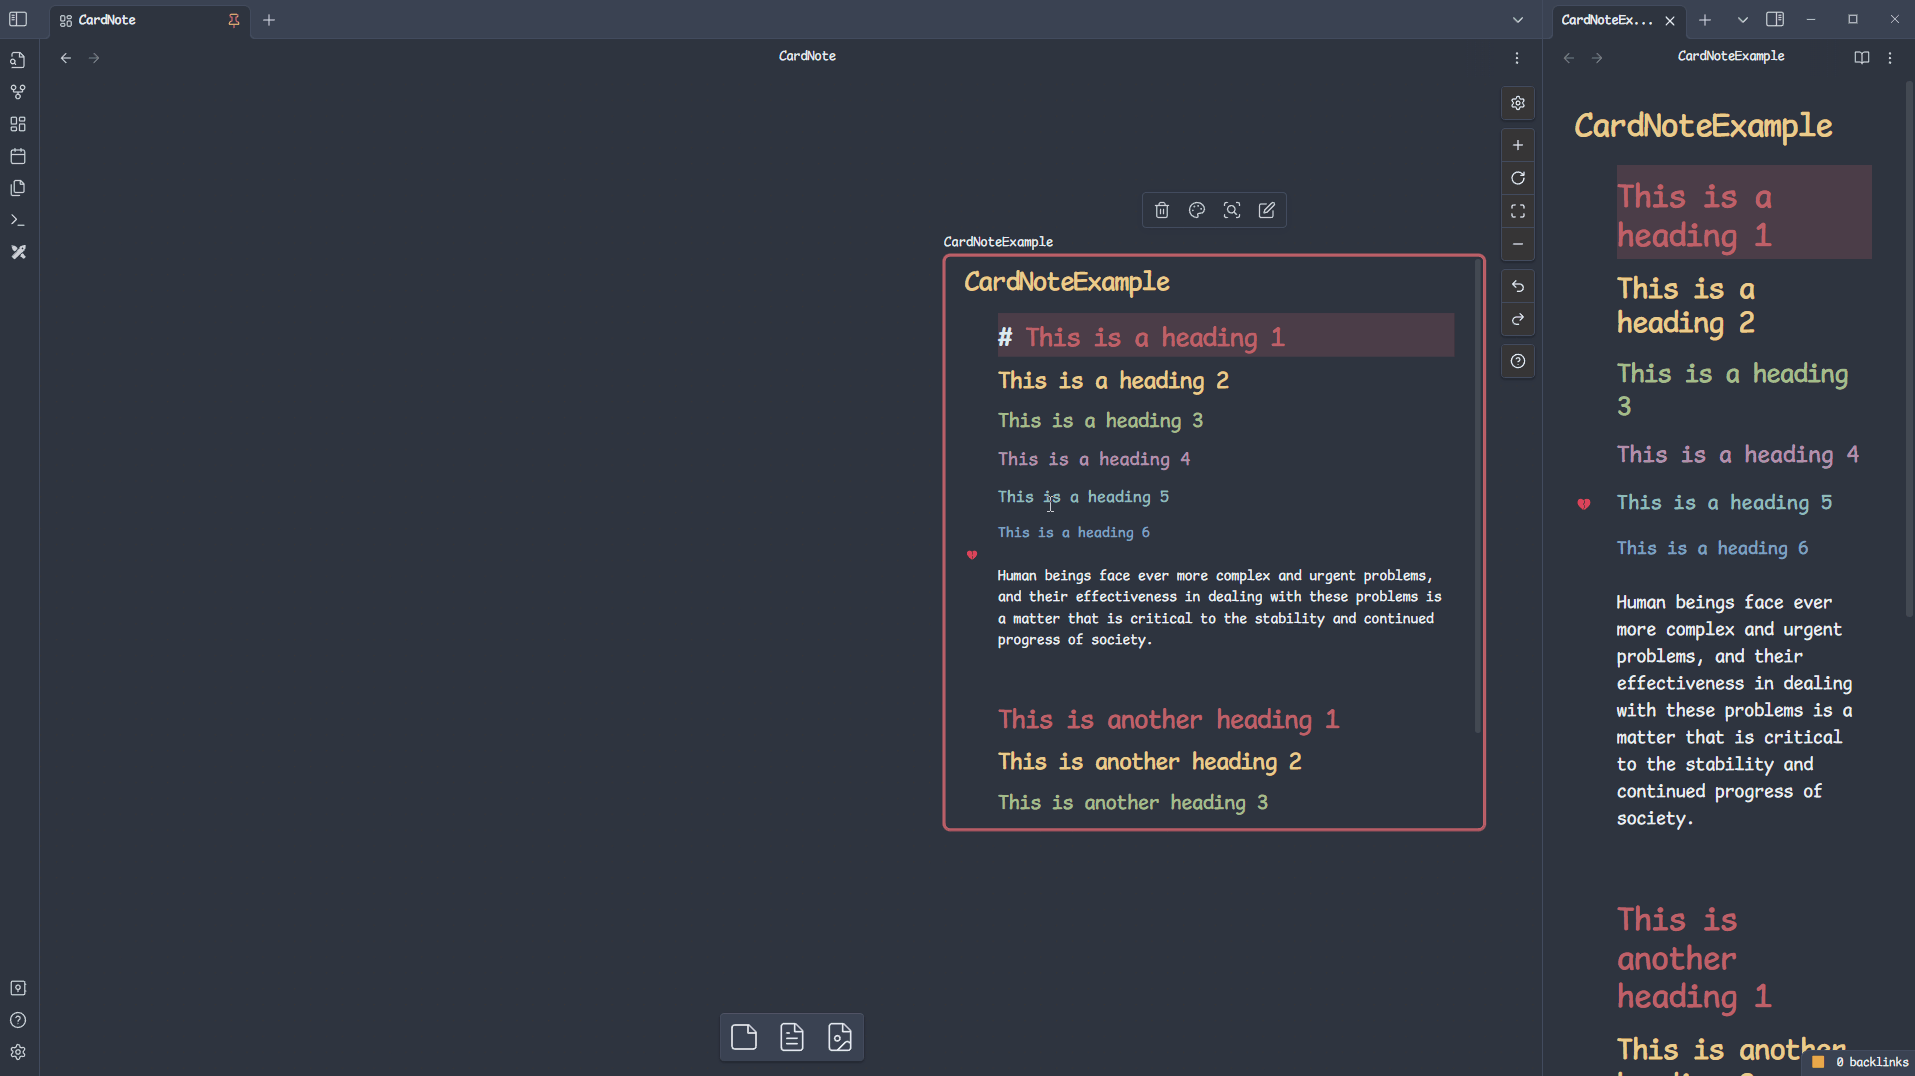Create new document via bottom file icon
Viewport: 1915px width, 1076px height.
(743, 1036)
